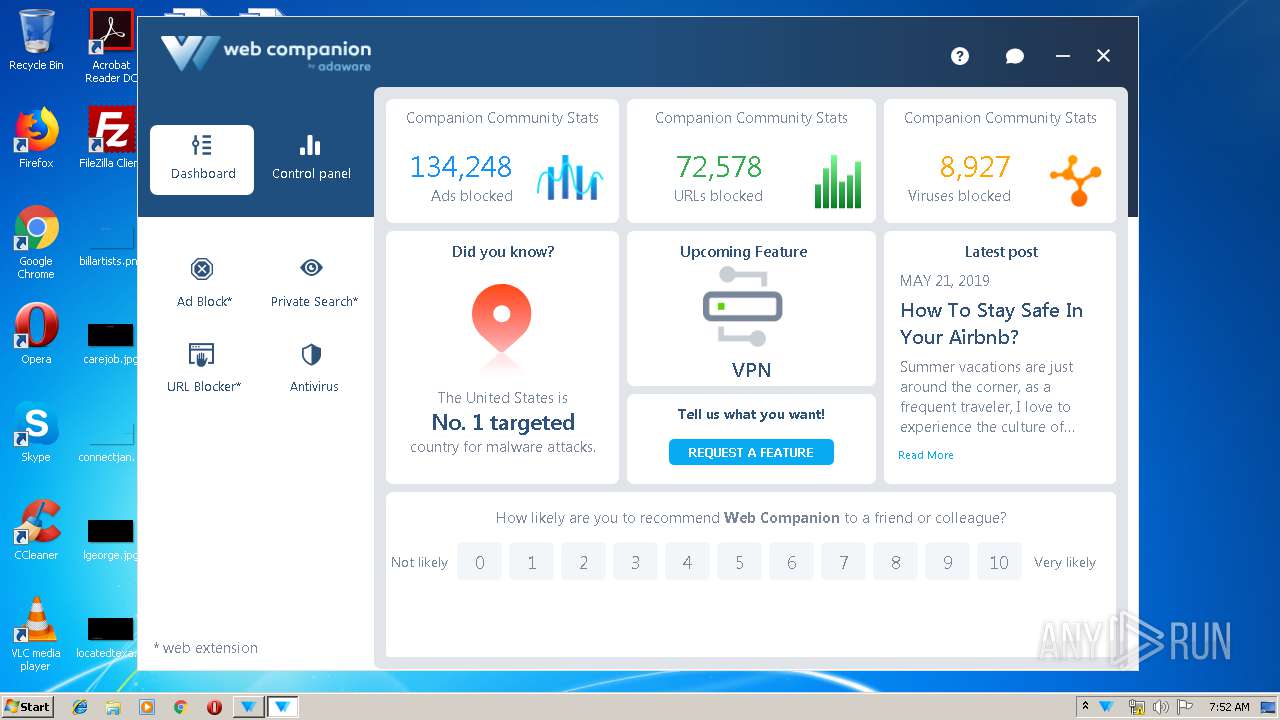Open Private Search feature

tap(313, 282)
